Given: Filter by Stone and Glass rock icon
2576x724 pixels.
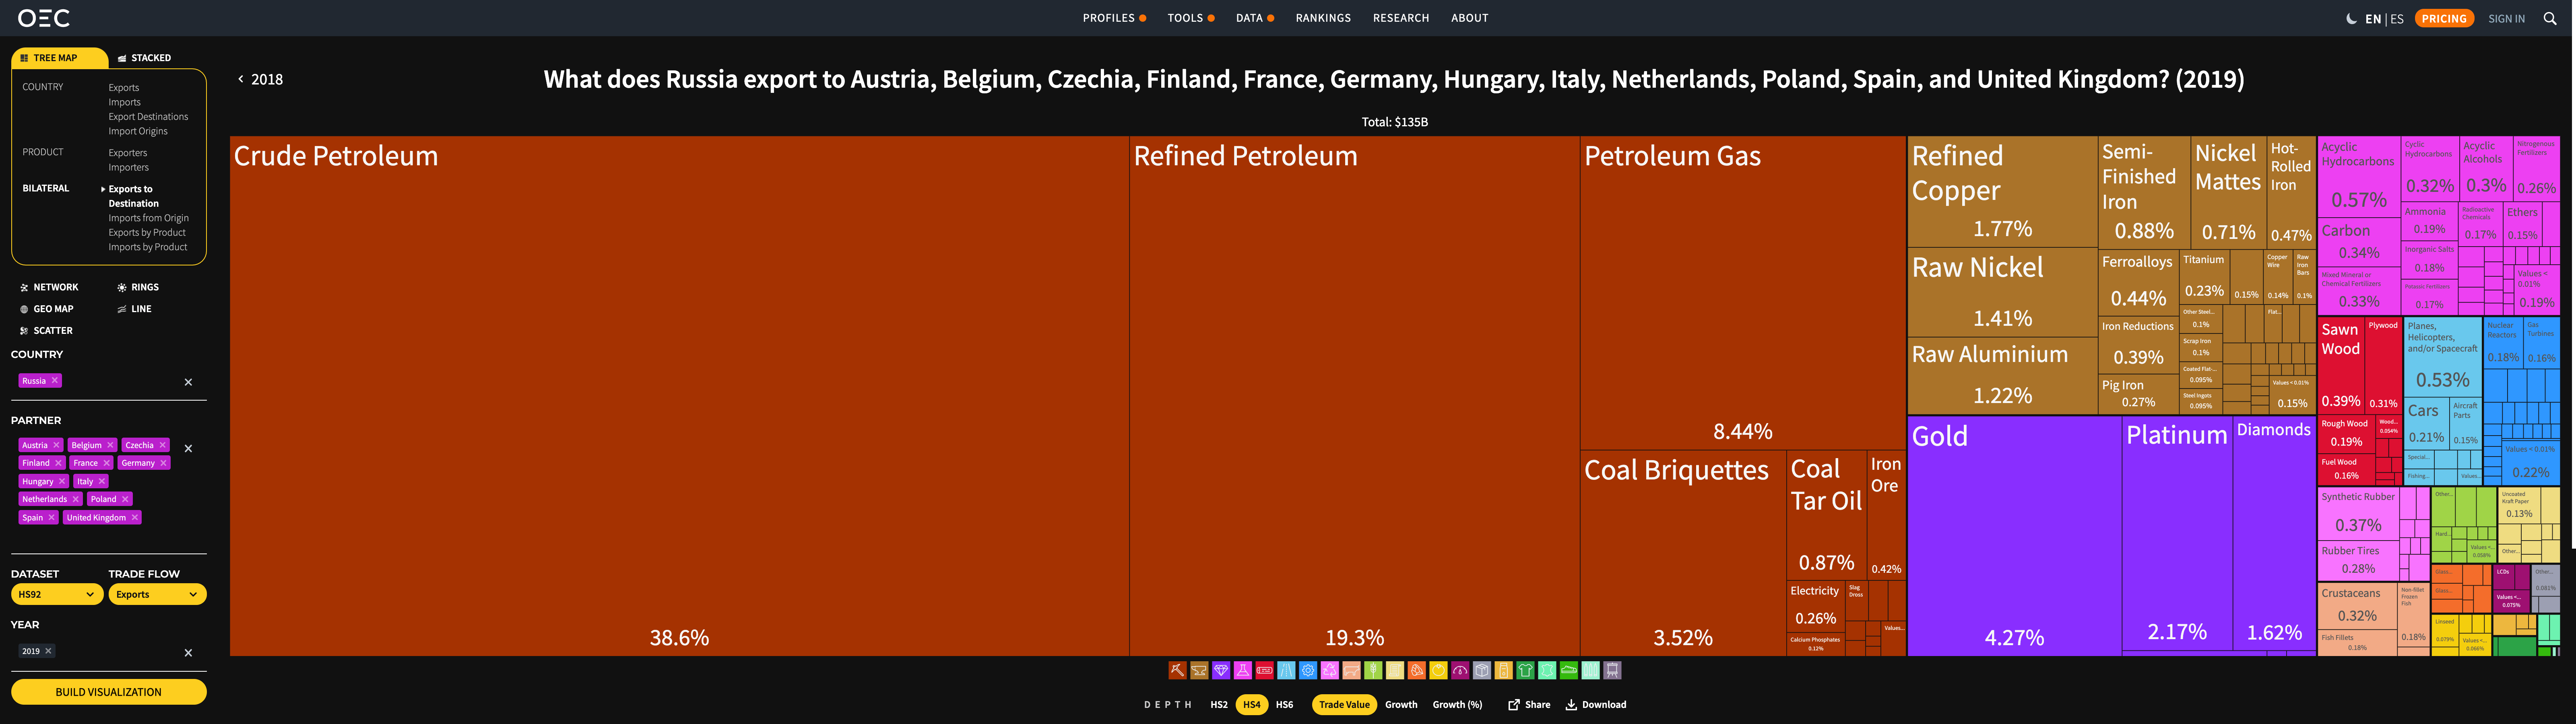Looking at the screenshot, I should click(x=1417, y=671).
